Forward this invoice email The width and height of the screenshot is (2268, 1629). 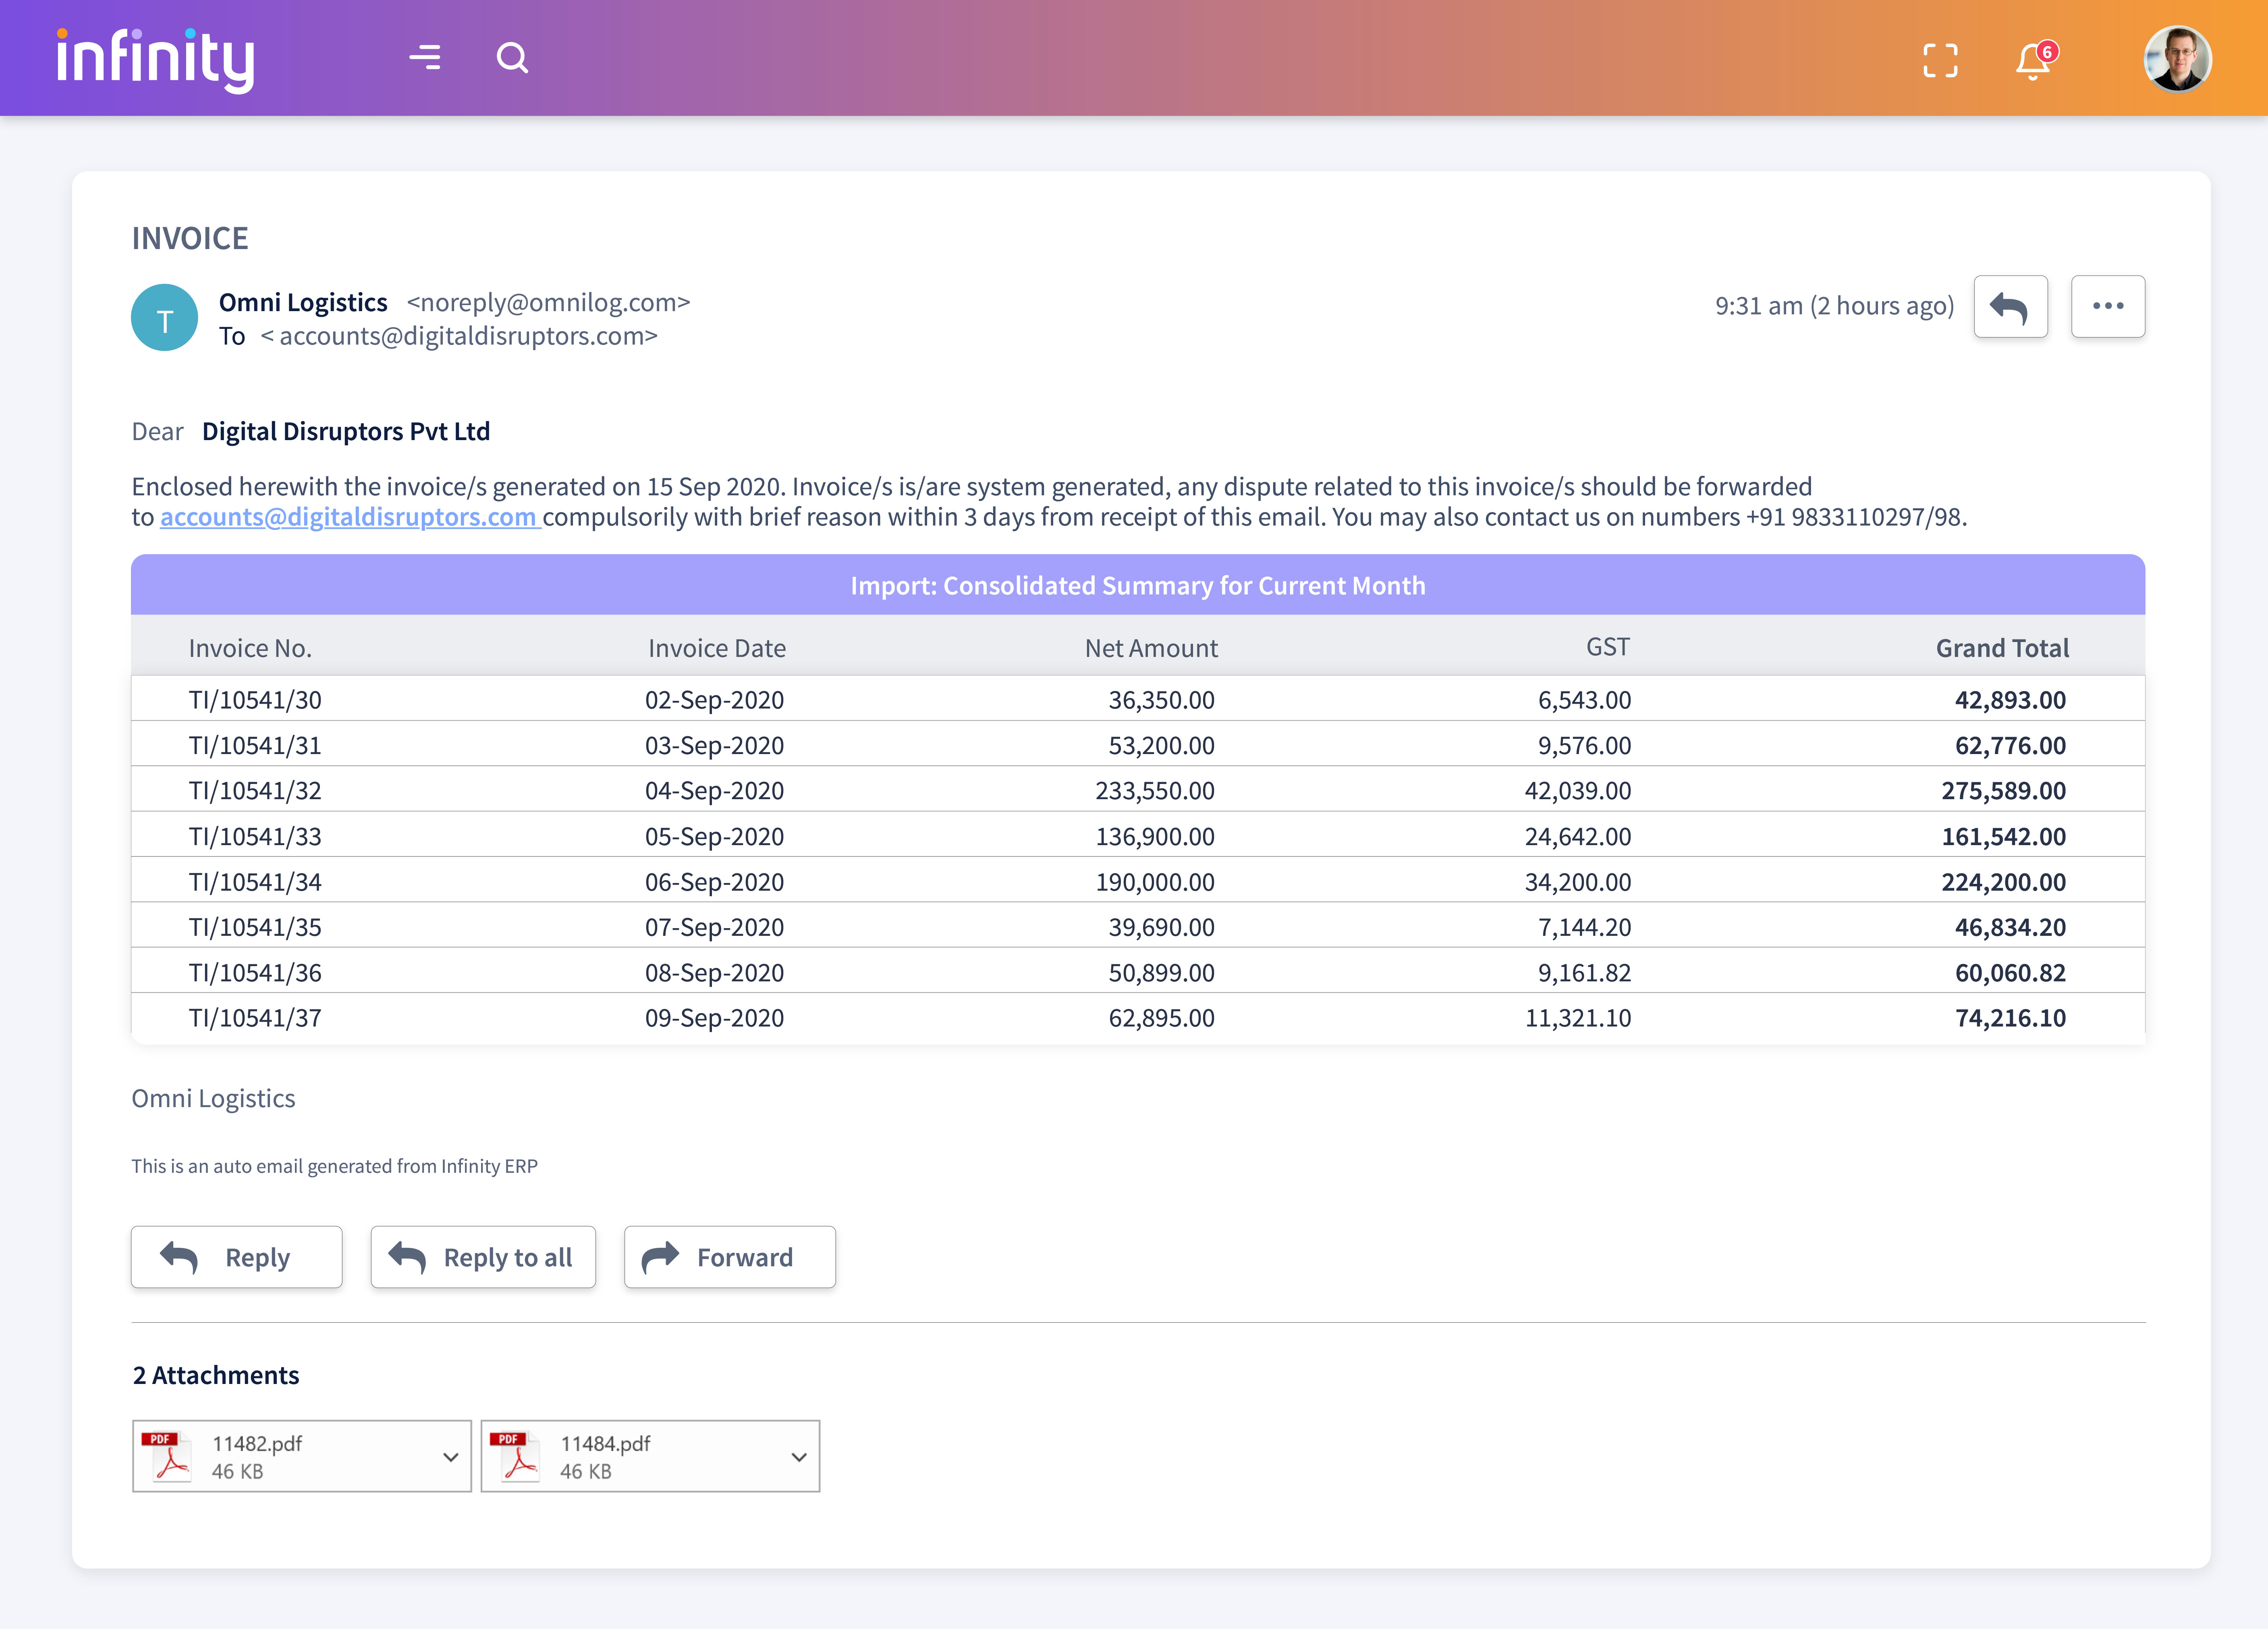click(x=730, y=1257)
